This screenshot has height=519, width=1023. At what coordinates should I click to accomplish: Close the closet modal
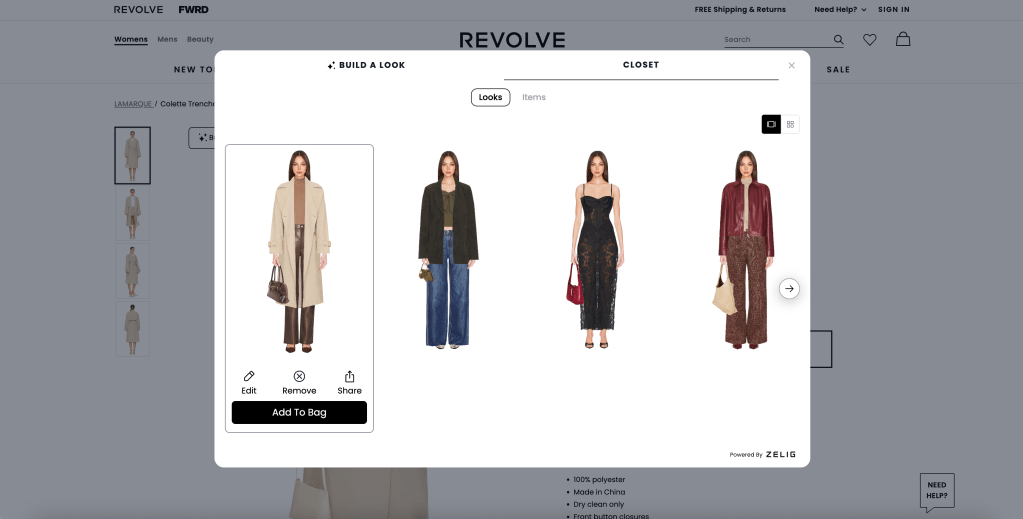point(791,65)
